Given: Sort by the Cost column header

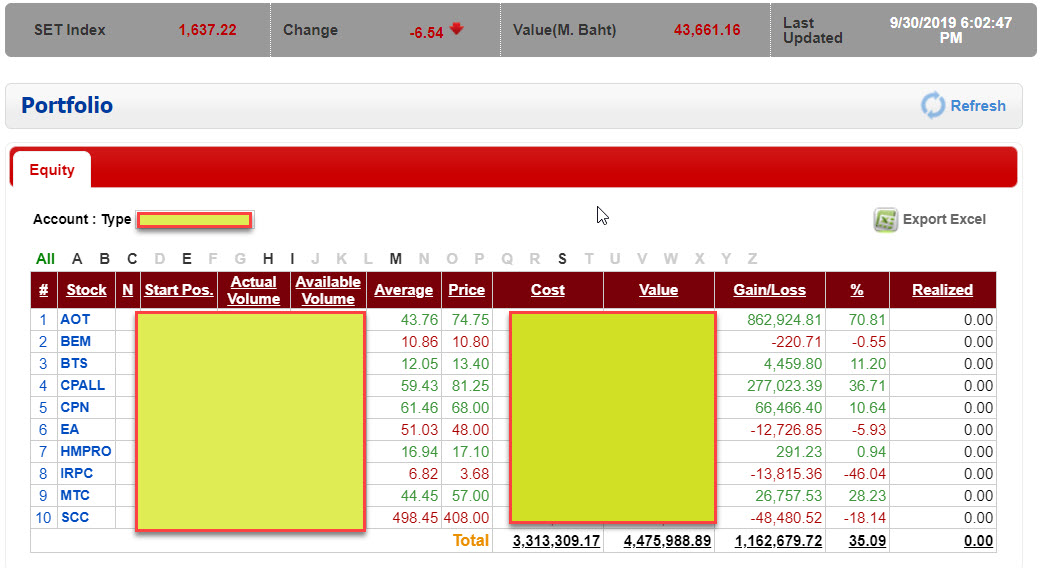Looking at the screenshot, I should point(548,290).
